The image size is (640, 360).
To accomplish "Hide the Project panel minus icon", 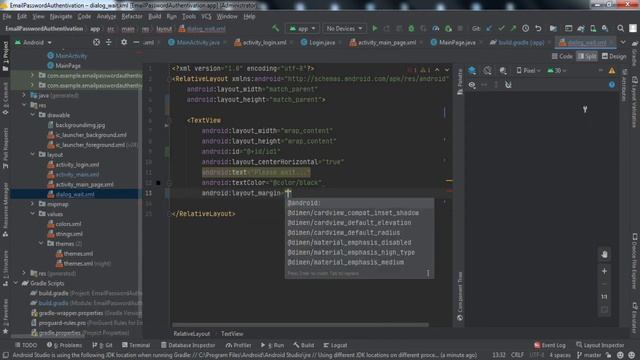I will point(136,42).
